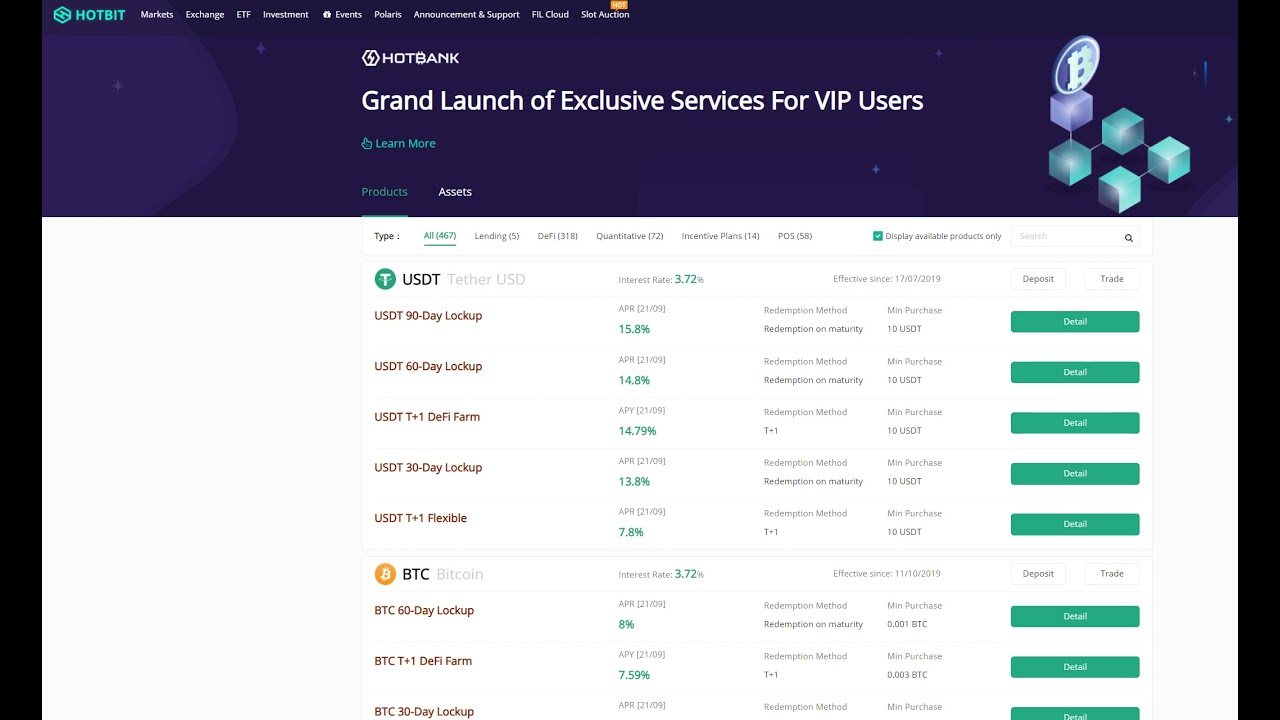The height and width of the screenshot is (720, 1280).
Task: Open Detail for BTC T+1 DeFi Farm
Action: pos(1075,667)
